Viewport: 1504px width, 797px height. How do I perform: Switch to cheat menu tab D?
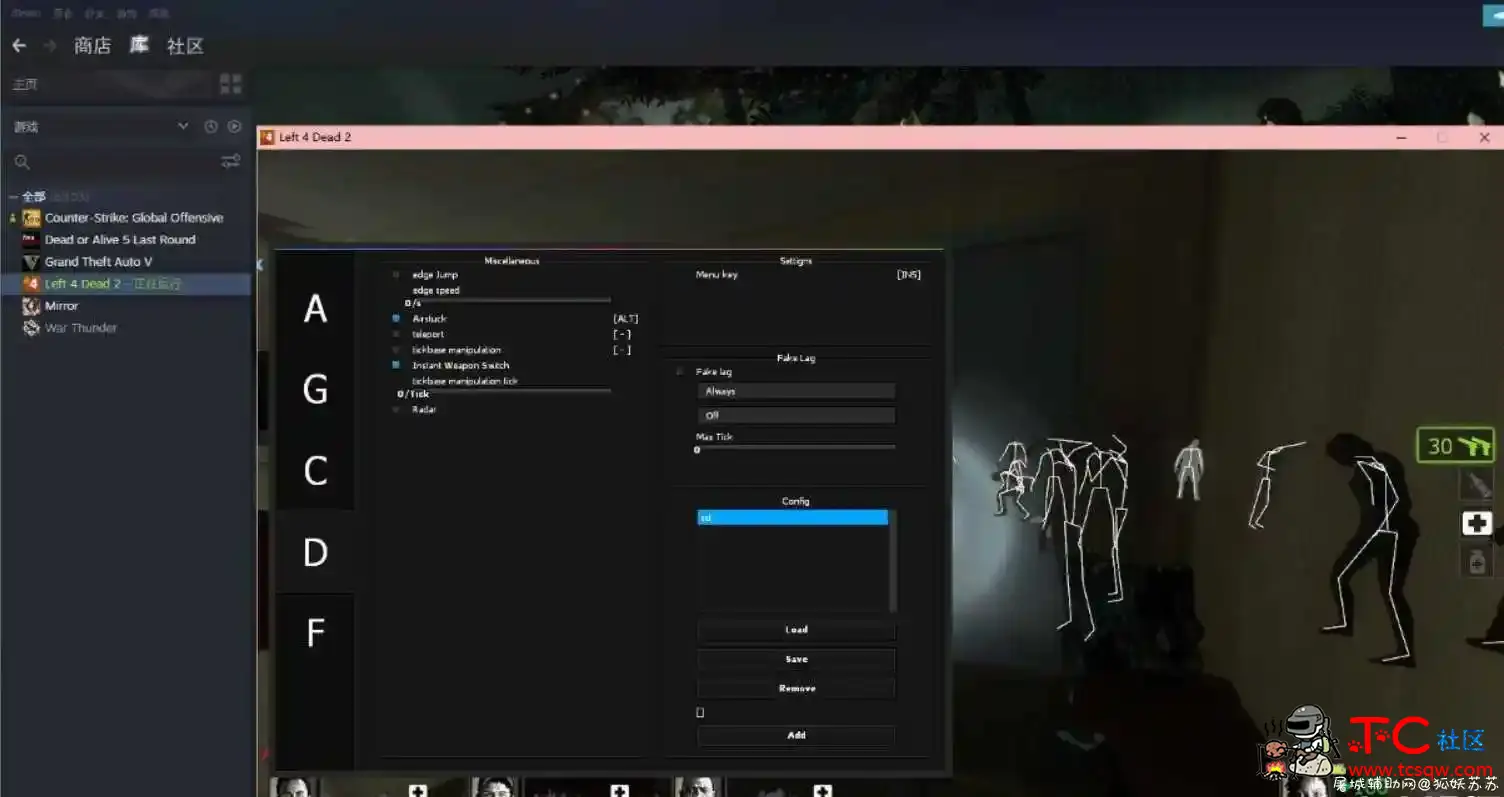(x=315, y=552)
